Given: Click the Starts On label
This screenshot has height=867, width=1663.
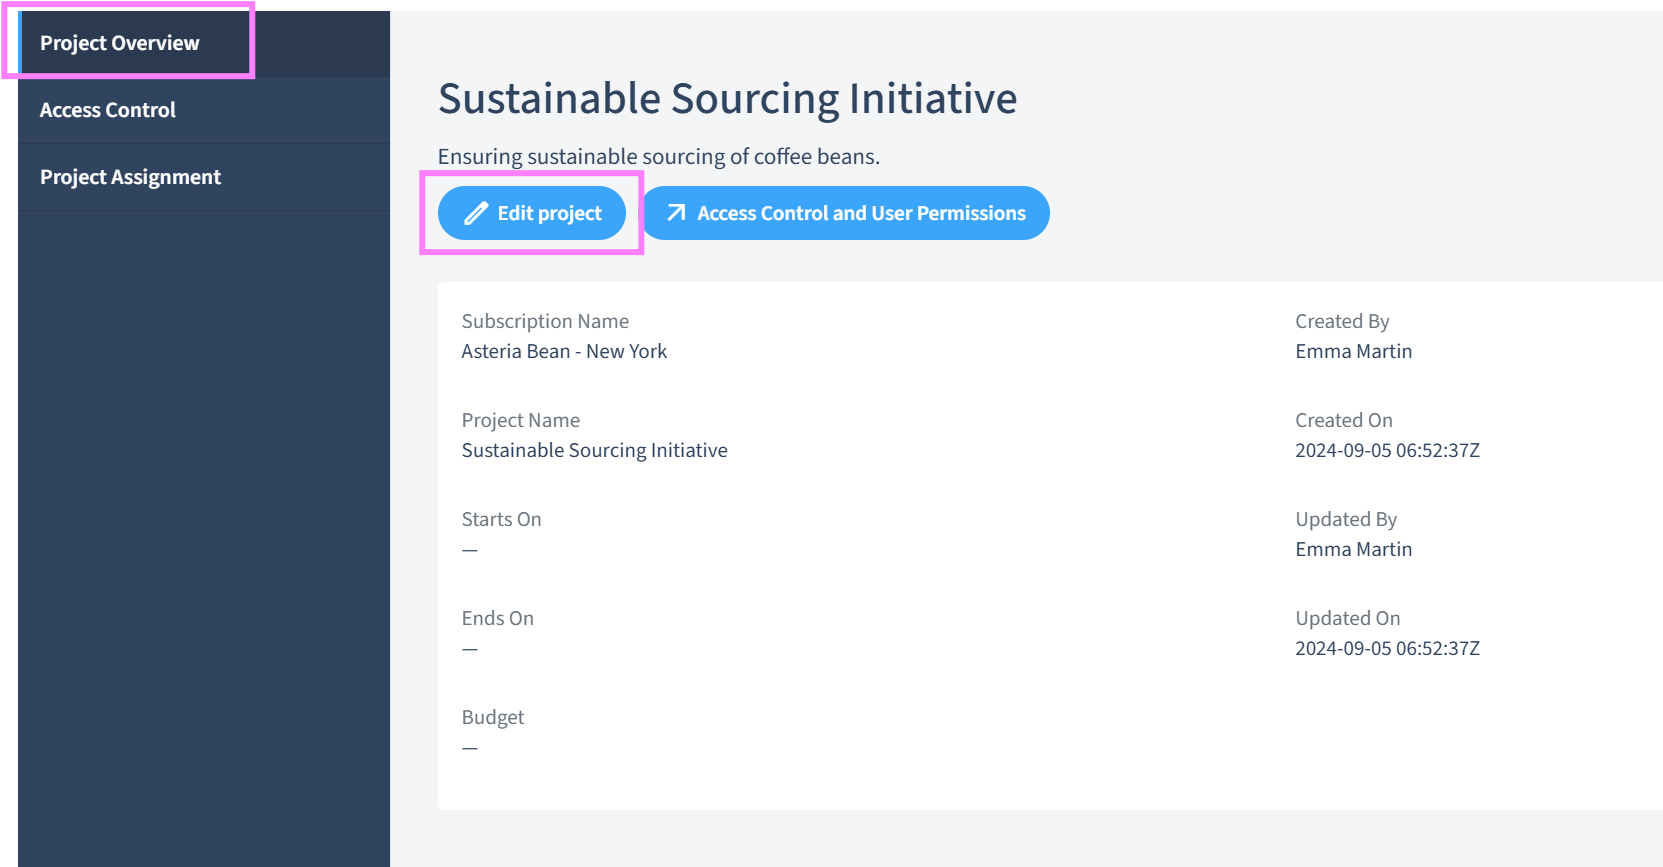Looking at the screenshot, I should pos(501,519).
